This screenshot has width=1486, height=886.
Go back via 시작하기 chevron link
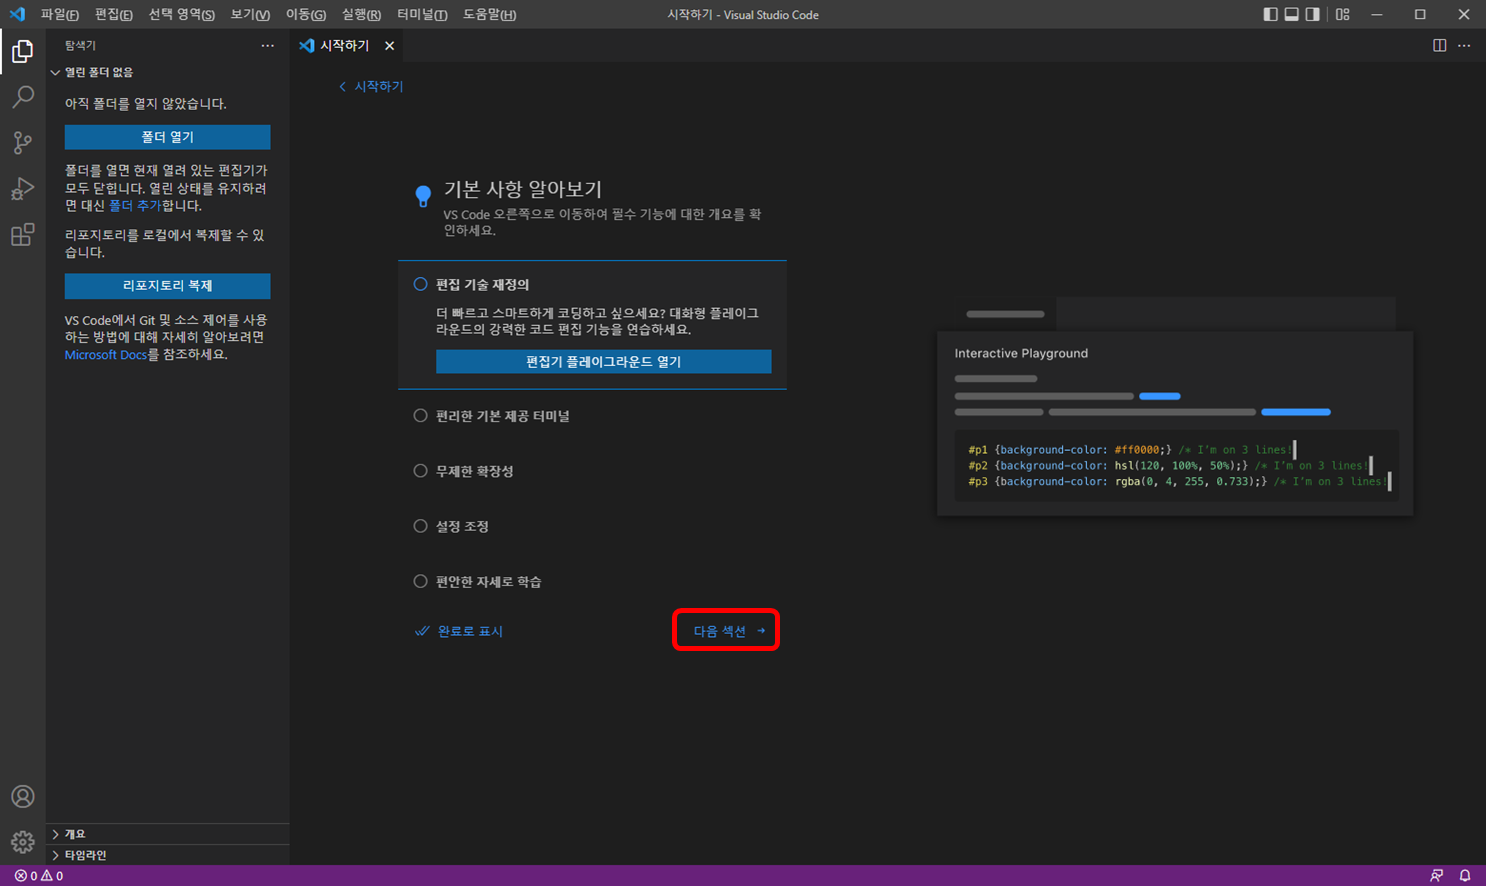(370, 87)
